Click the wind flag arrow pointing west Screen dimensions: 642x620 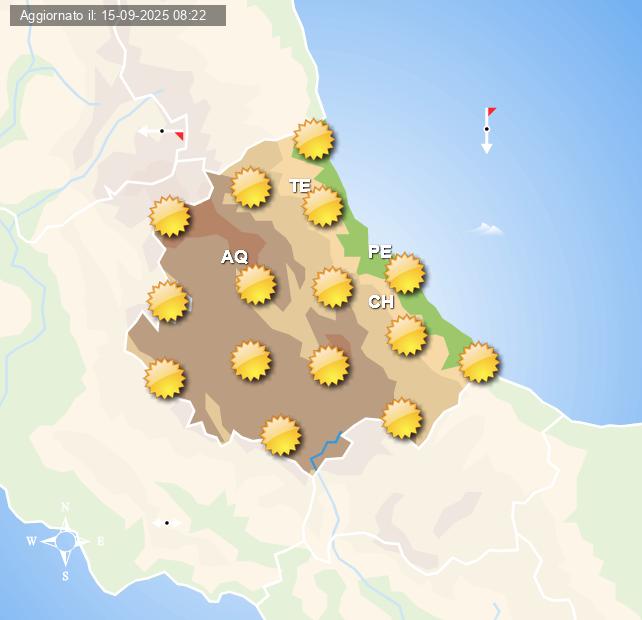pos(161,132)
